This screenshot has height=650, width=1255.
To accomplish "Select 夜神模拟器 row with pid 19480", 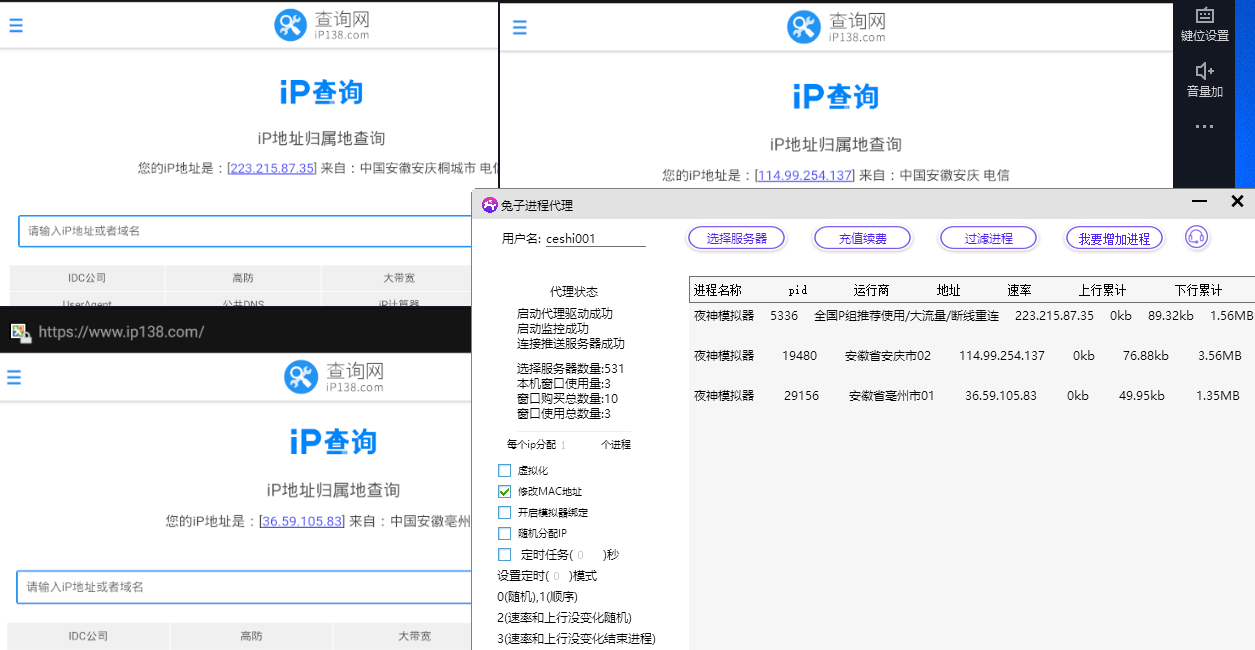I will point(972,355).
